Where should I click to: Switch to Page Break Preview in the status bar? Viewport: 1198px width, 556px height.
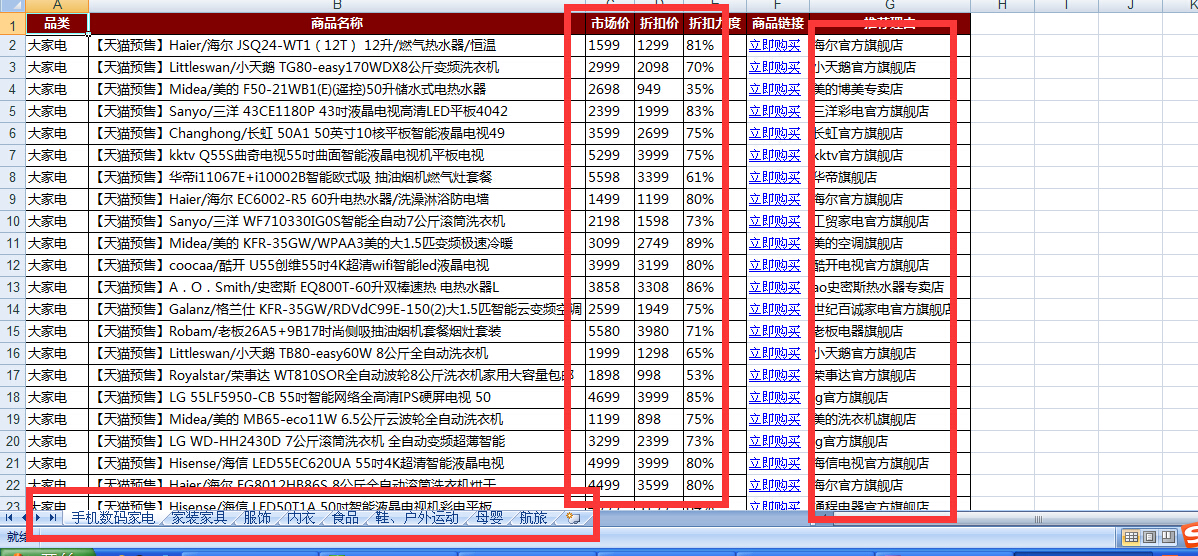click(1168, 537)
